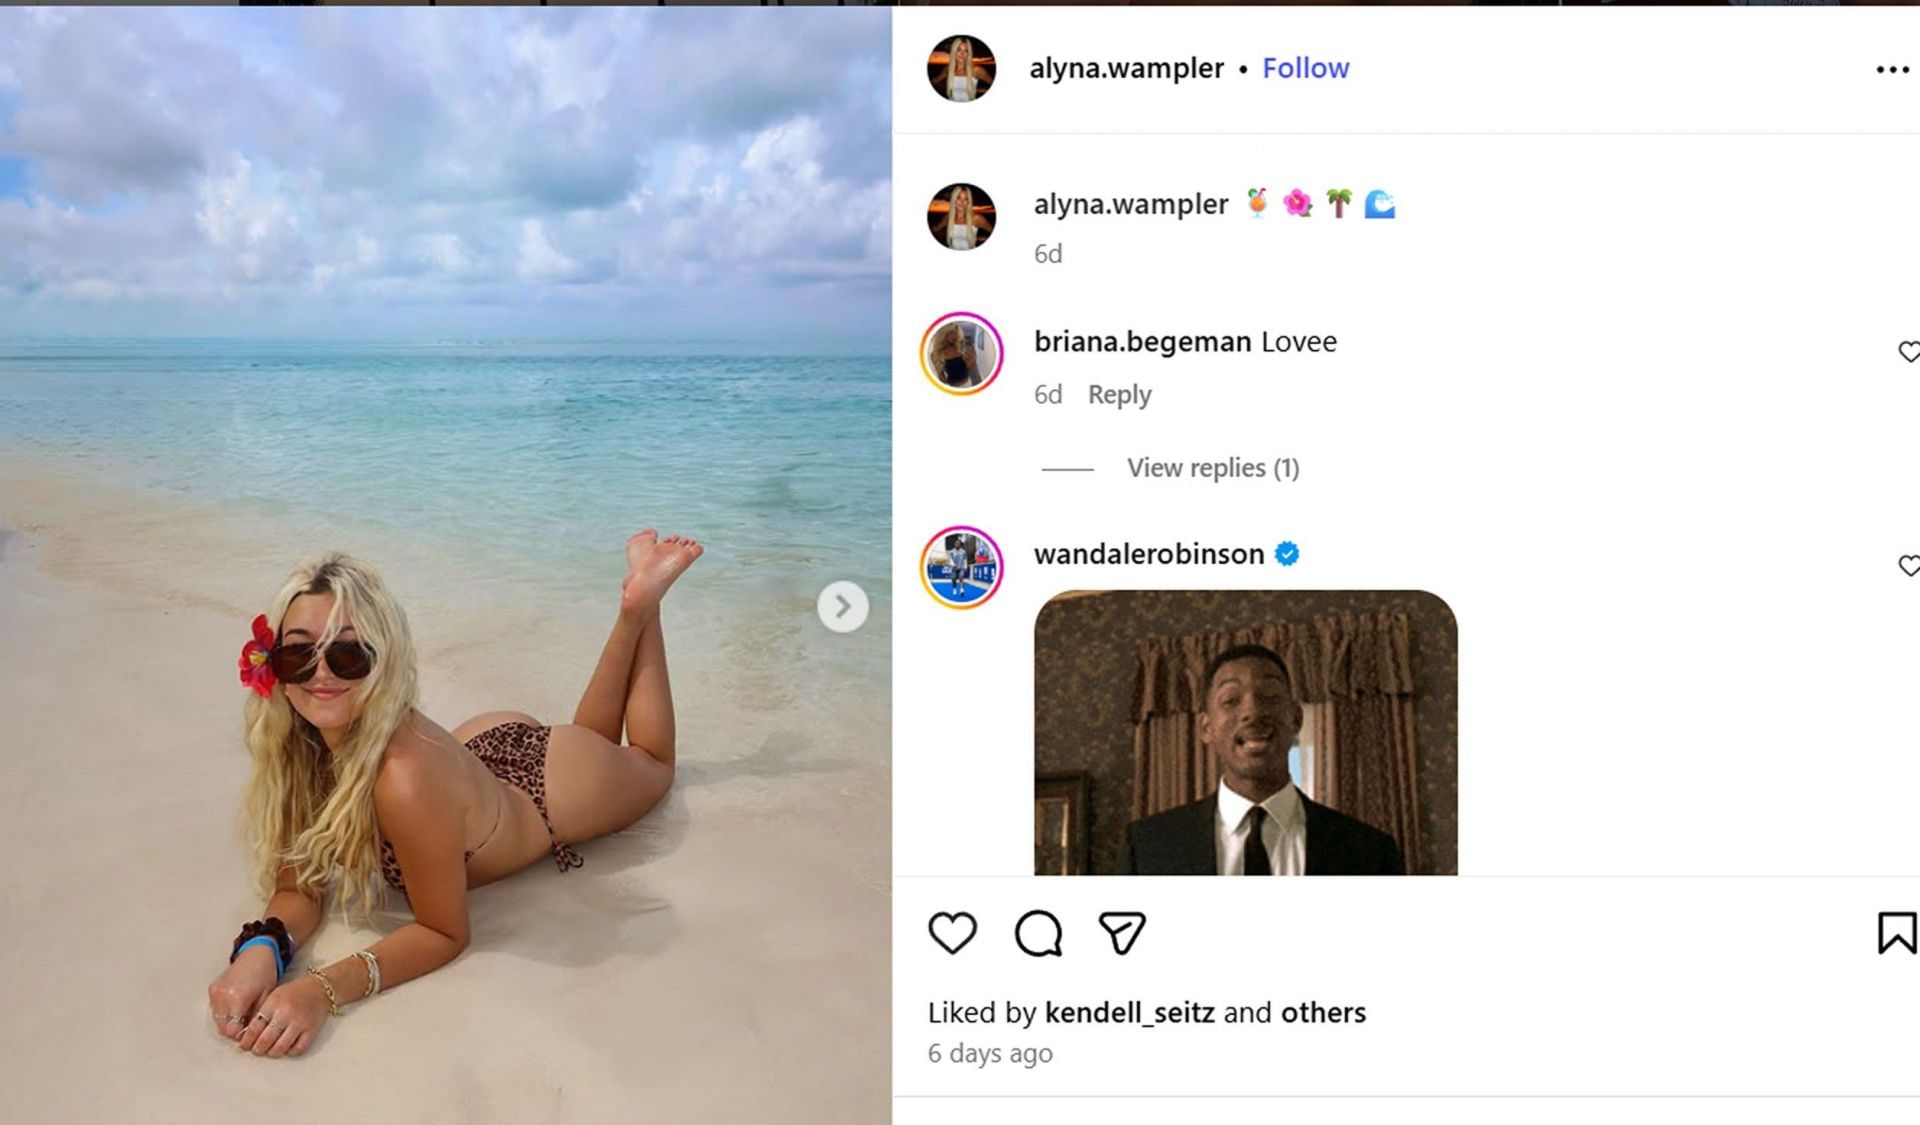Open wandalerobinson's profile username
This screenshot has width=1920, height=1125.
(x=1148, y=554)
